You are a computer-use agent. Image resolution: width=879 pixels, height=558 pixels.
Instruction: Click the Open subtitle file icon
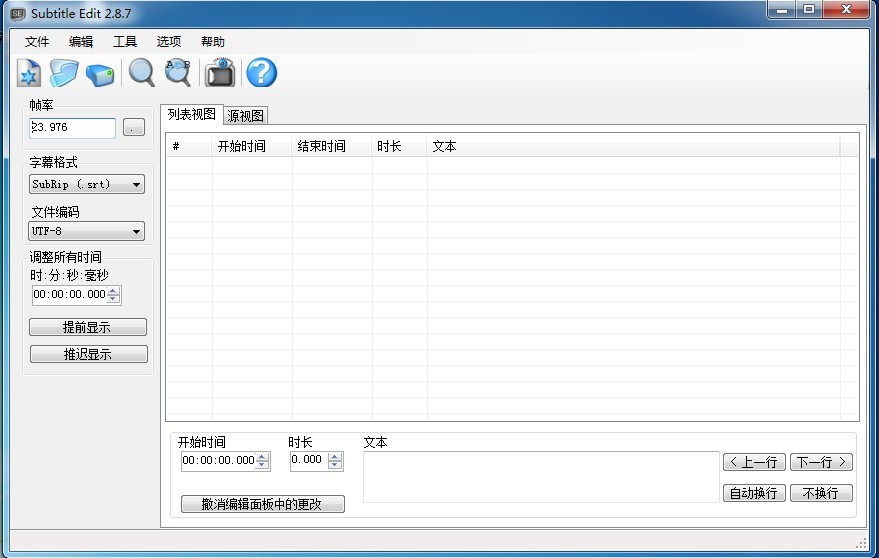click(x=64, y=74)
